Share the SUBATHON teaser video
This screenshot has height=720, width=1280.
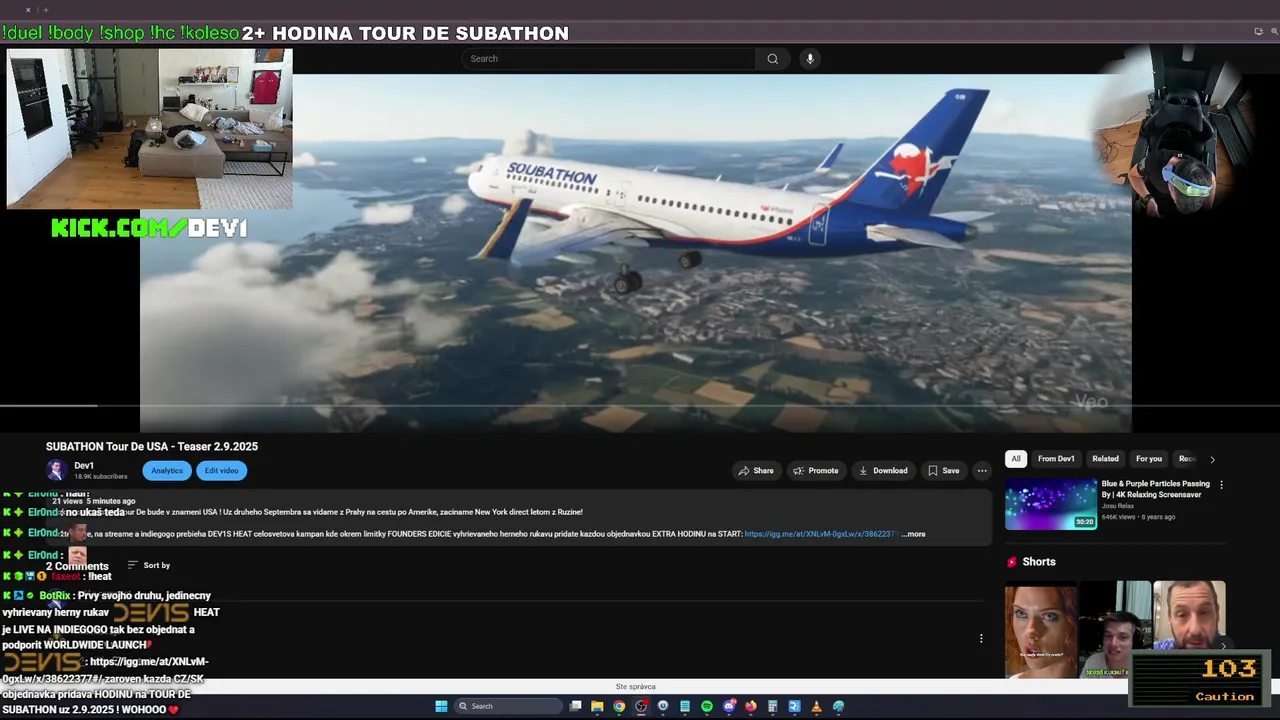756,471
